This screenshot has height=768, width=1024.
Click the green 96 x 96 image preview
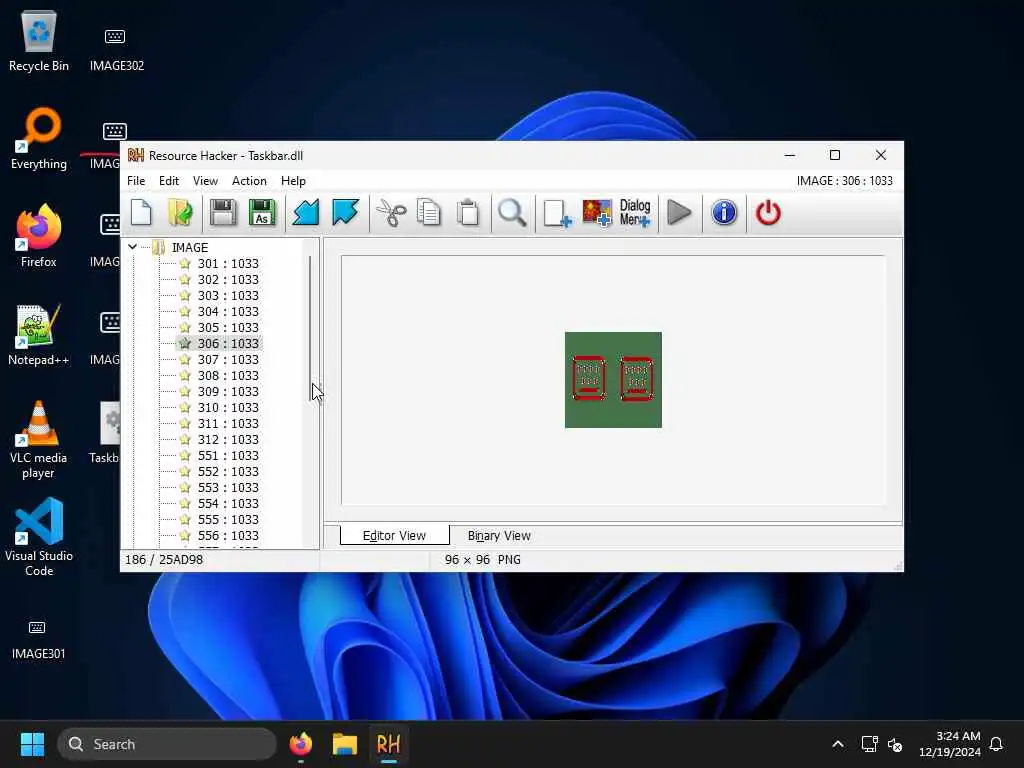click(x=613, y=380)
